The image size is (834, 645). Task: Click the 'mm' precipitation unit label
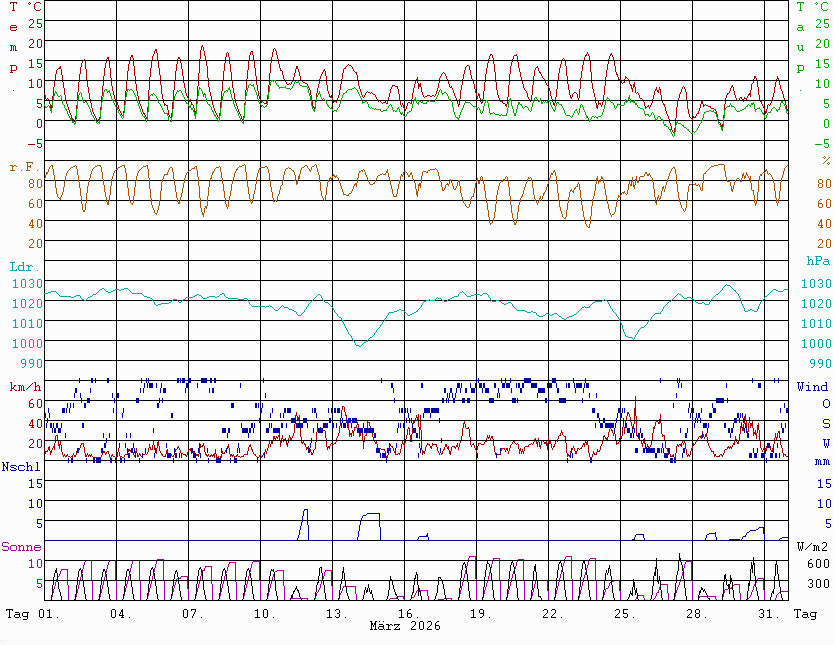[x=822, y=462]
